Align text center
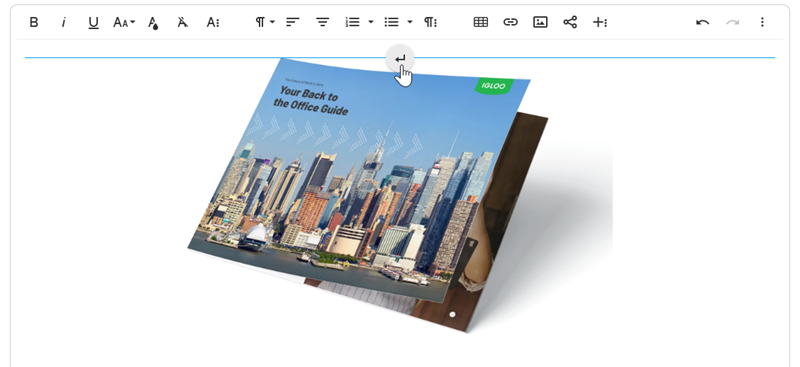Image resolution: width=800 pixels, height=367 pixels. 322,22
